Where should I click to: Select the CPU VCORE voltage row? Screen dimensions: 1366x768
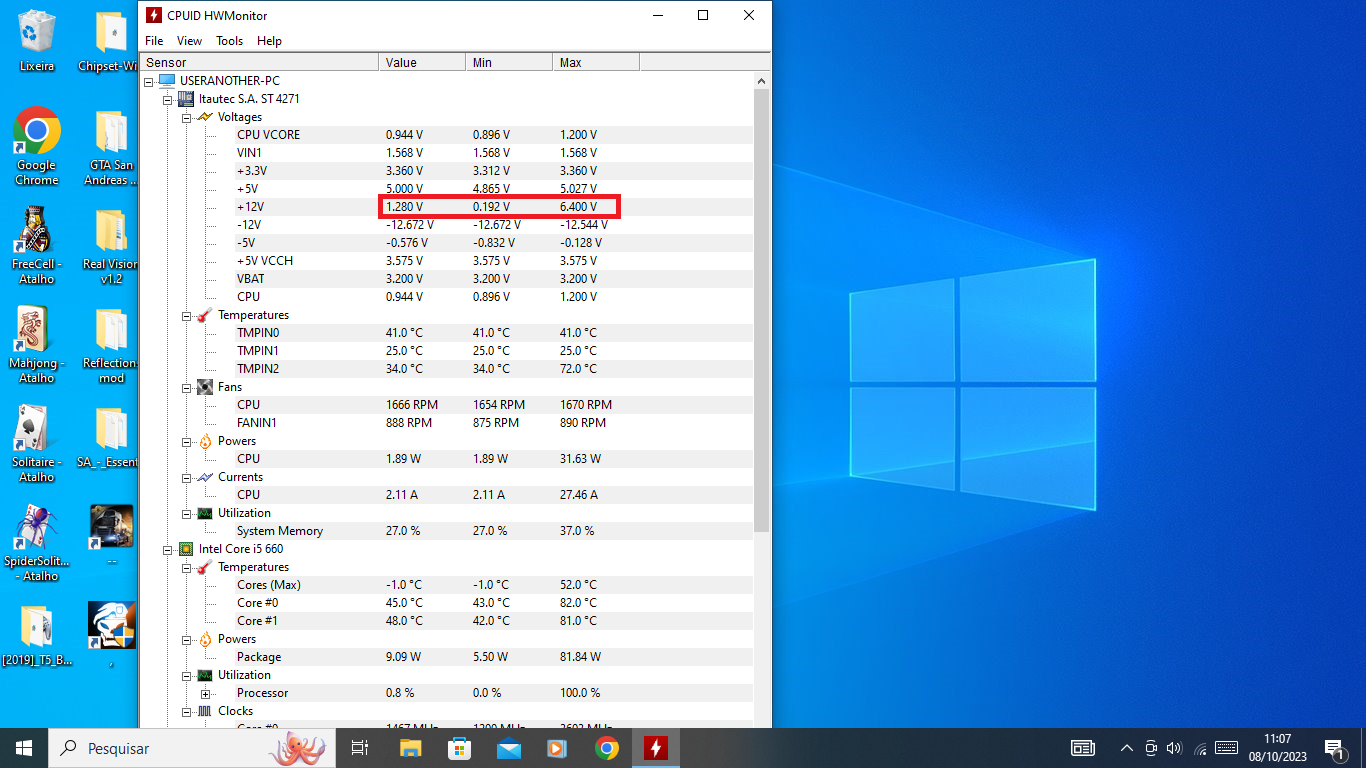pos(492,135)
